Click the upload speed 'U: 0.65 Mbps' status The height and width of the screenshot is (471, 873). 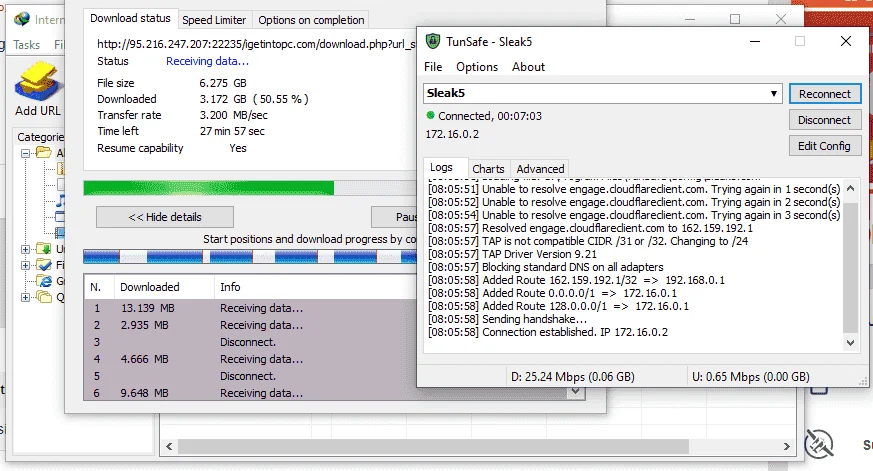(x=751, y=377)
